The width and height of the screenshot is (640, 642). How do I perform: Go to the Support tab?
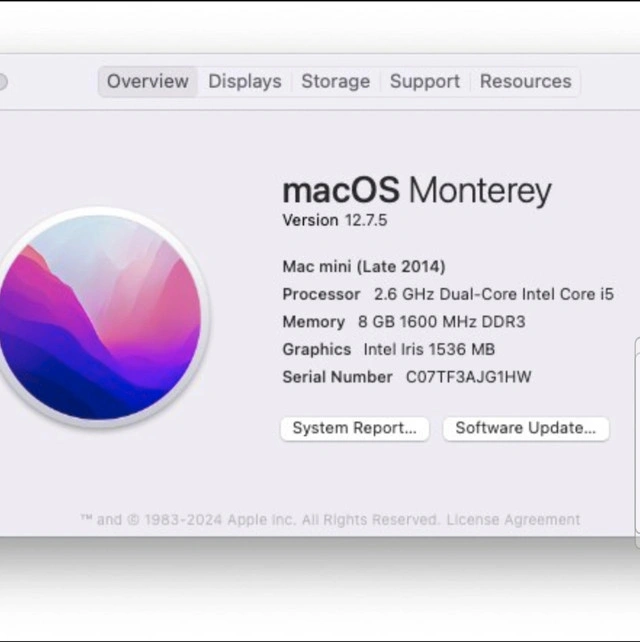(424, 82)
